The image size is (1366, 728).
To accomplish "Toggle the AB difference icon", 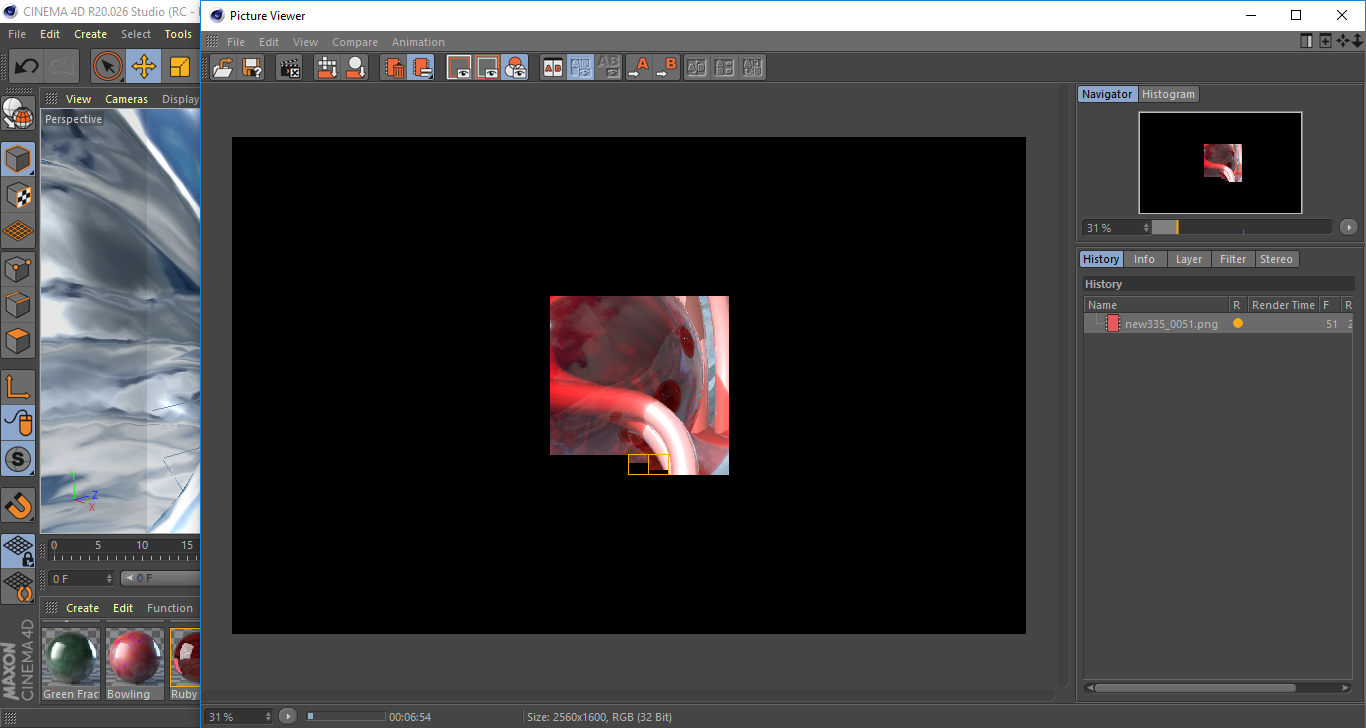I will click(608, 67).
